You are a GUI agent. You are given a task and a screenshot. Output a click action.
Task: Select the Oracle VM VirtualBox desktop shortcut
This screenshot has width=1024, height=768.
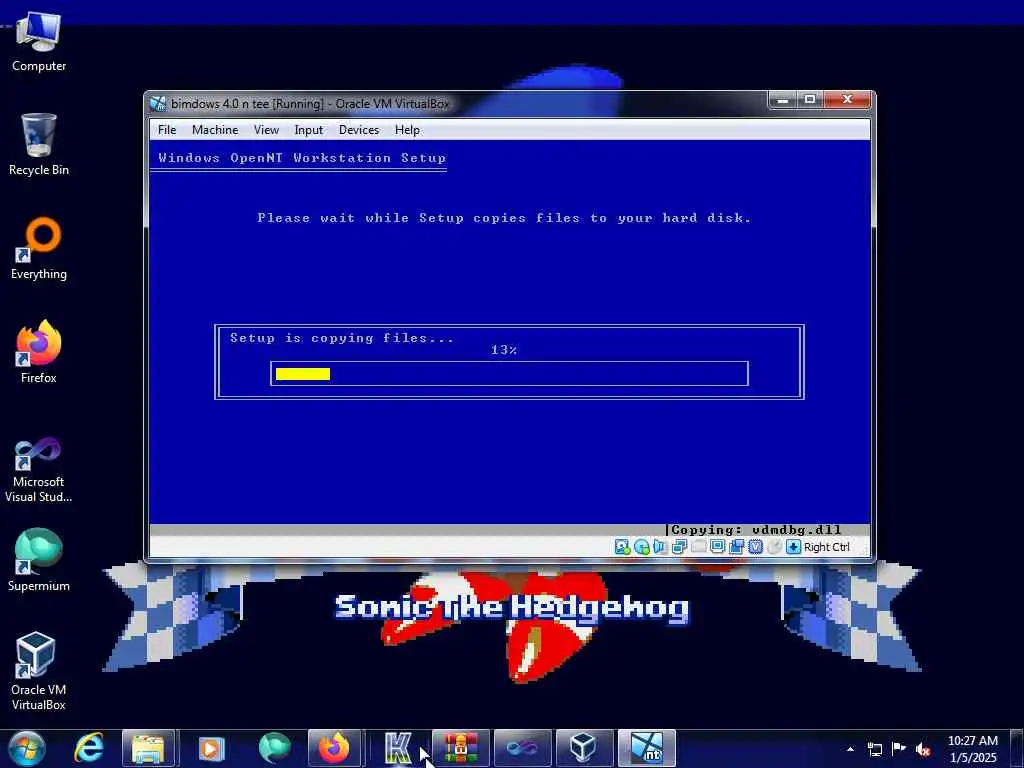pyautogui.click(x=39, y=671)
